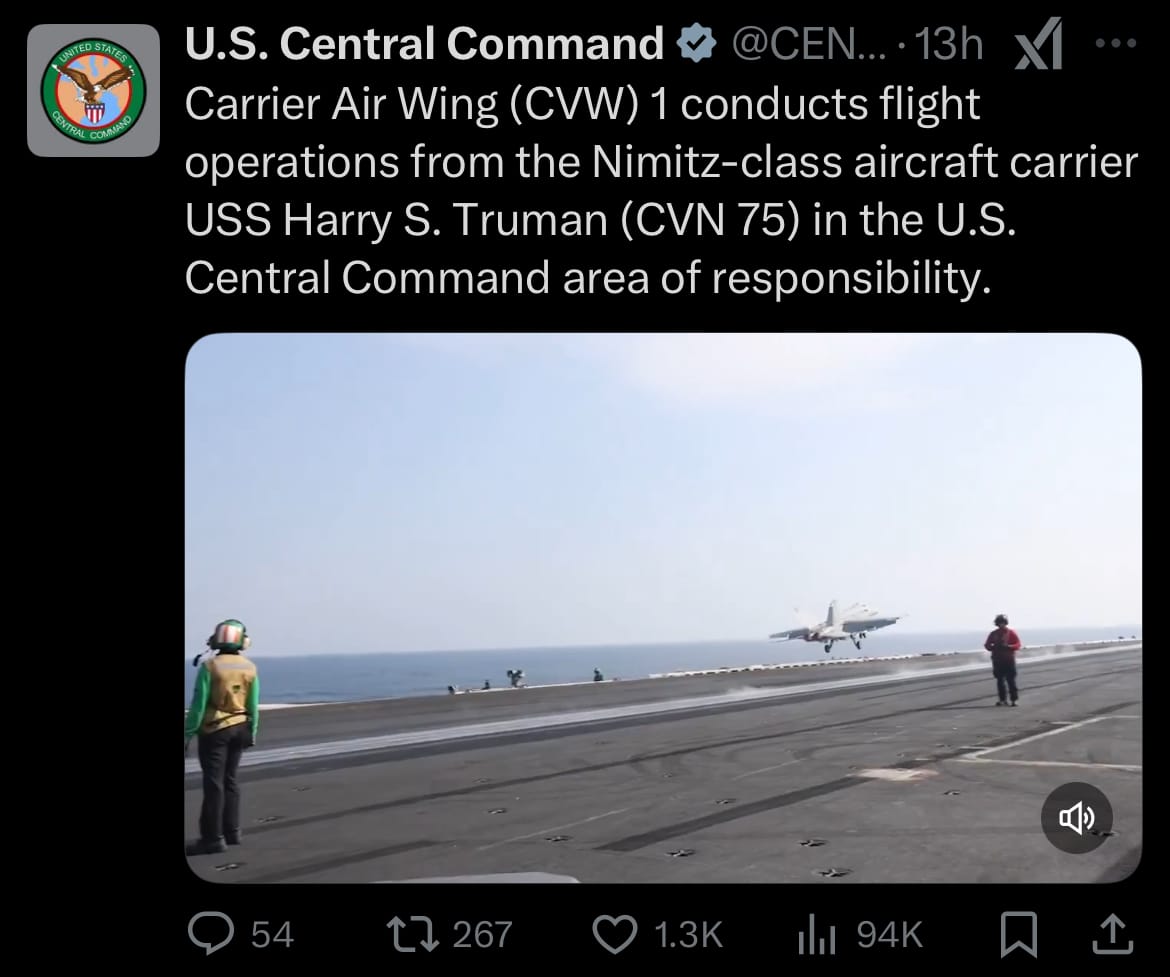View analytics via the bar chart icon
This screenshot has height=977, width=1170.
click(816, 935)
